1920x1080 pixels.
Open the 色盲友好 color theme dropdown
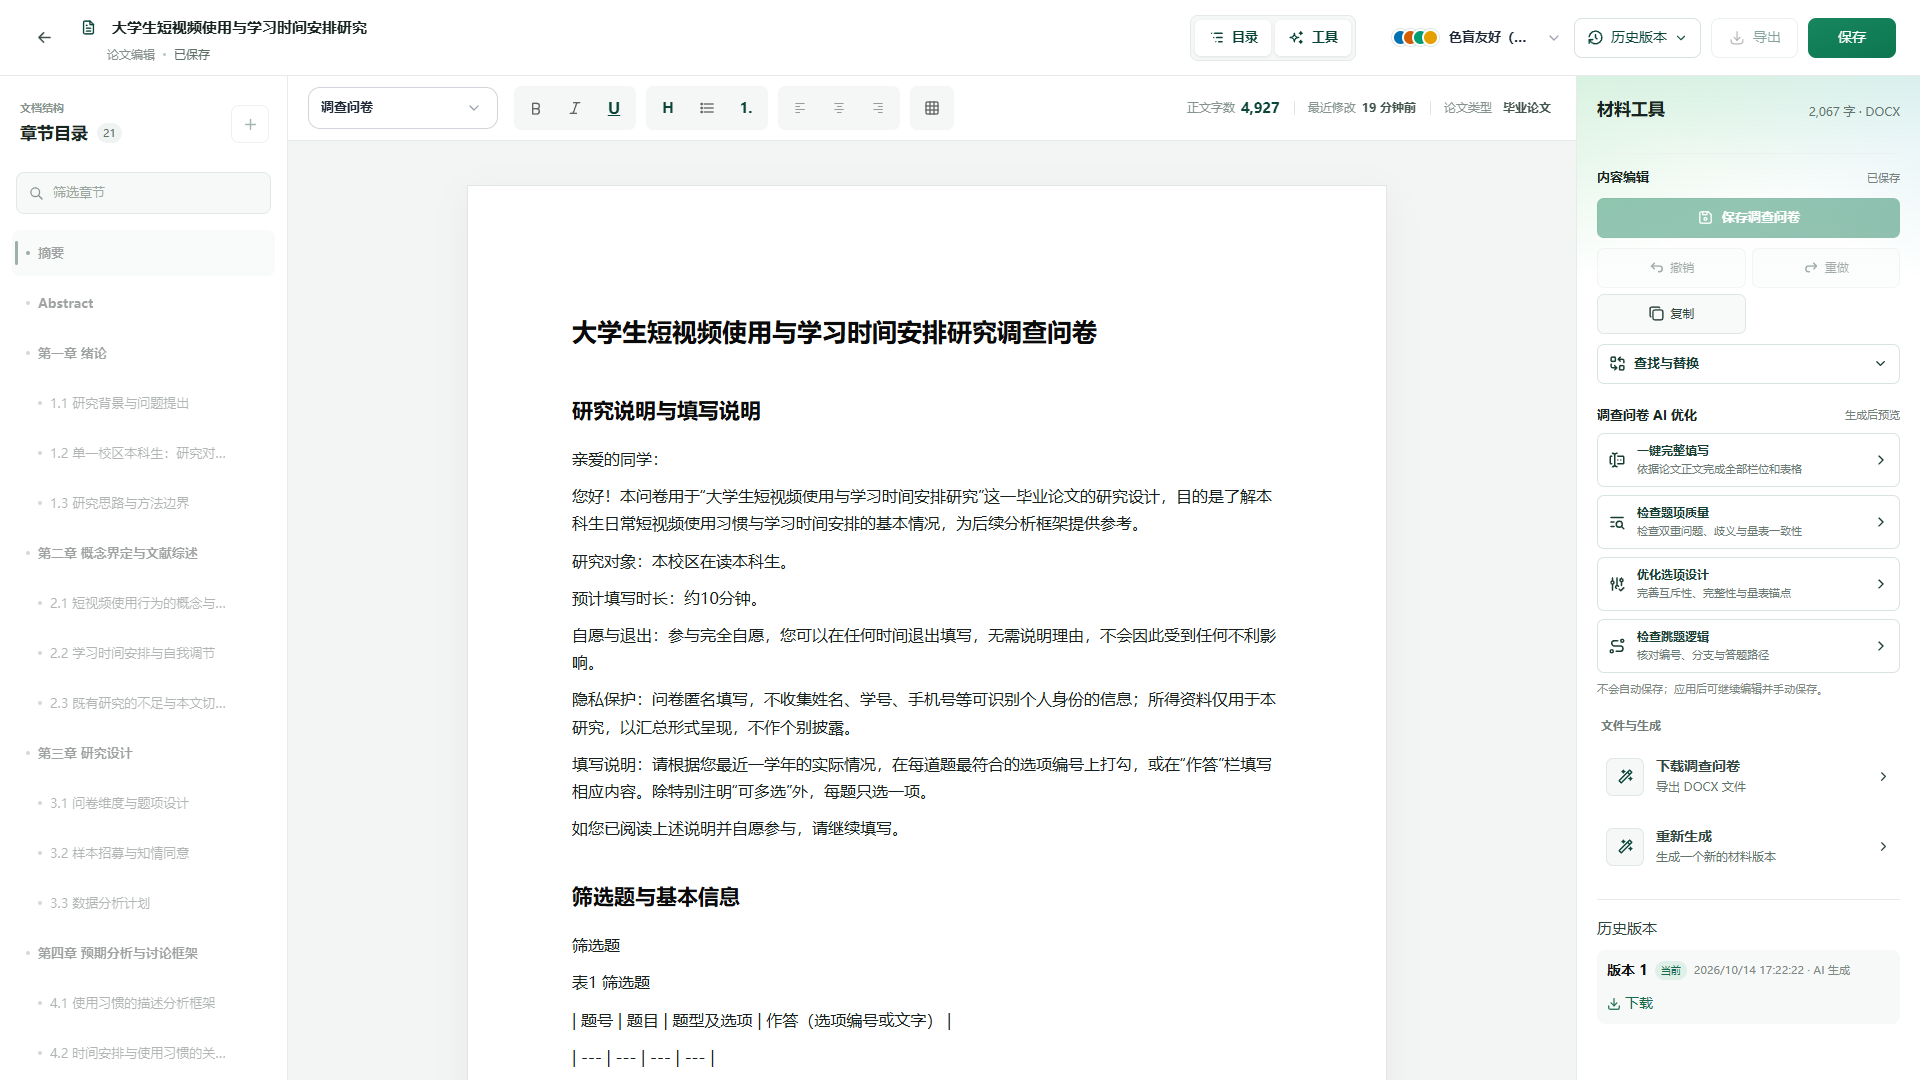click(1476, 37)
